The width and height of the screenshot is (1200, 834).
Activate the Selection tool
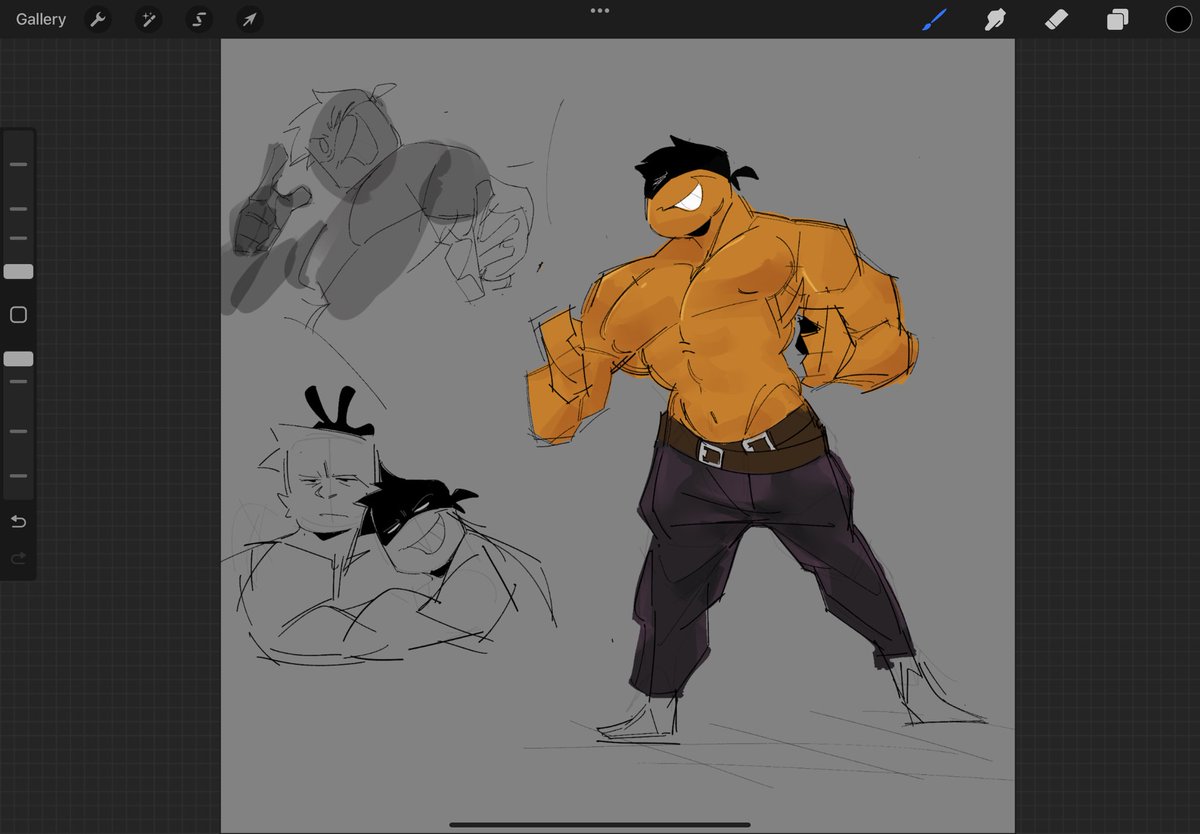[199, 19]
